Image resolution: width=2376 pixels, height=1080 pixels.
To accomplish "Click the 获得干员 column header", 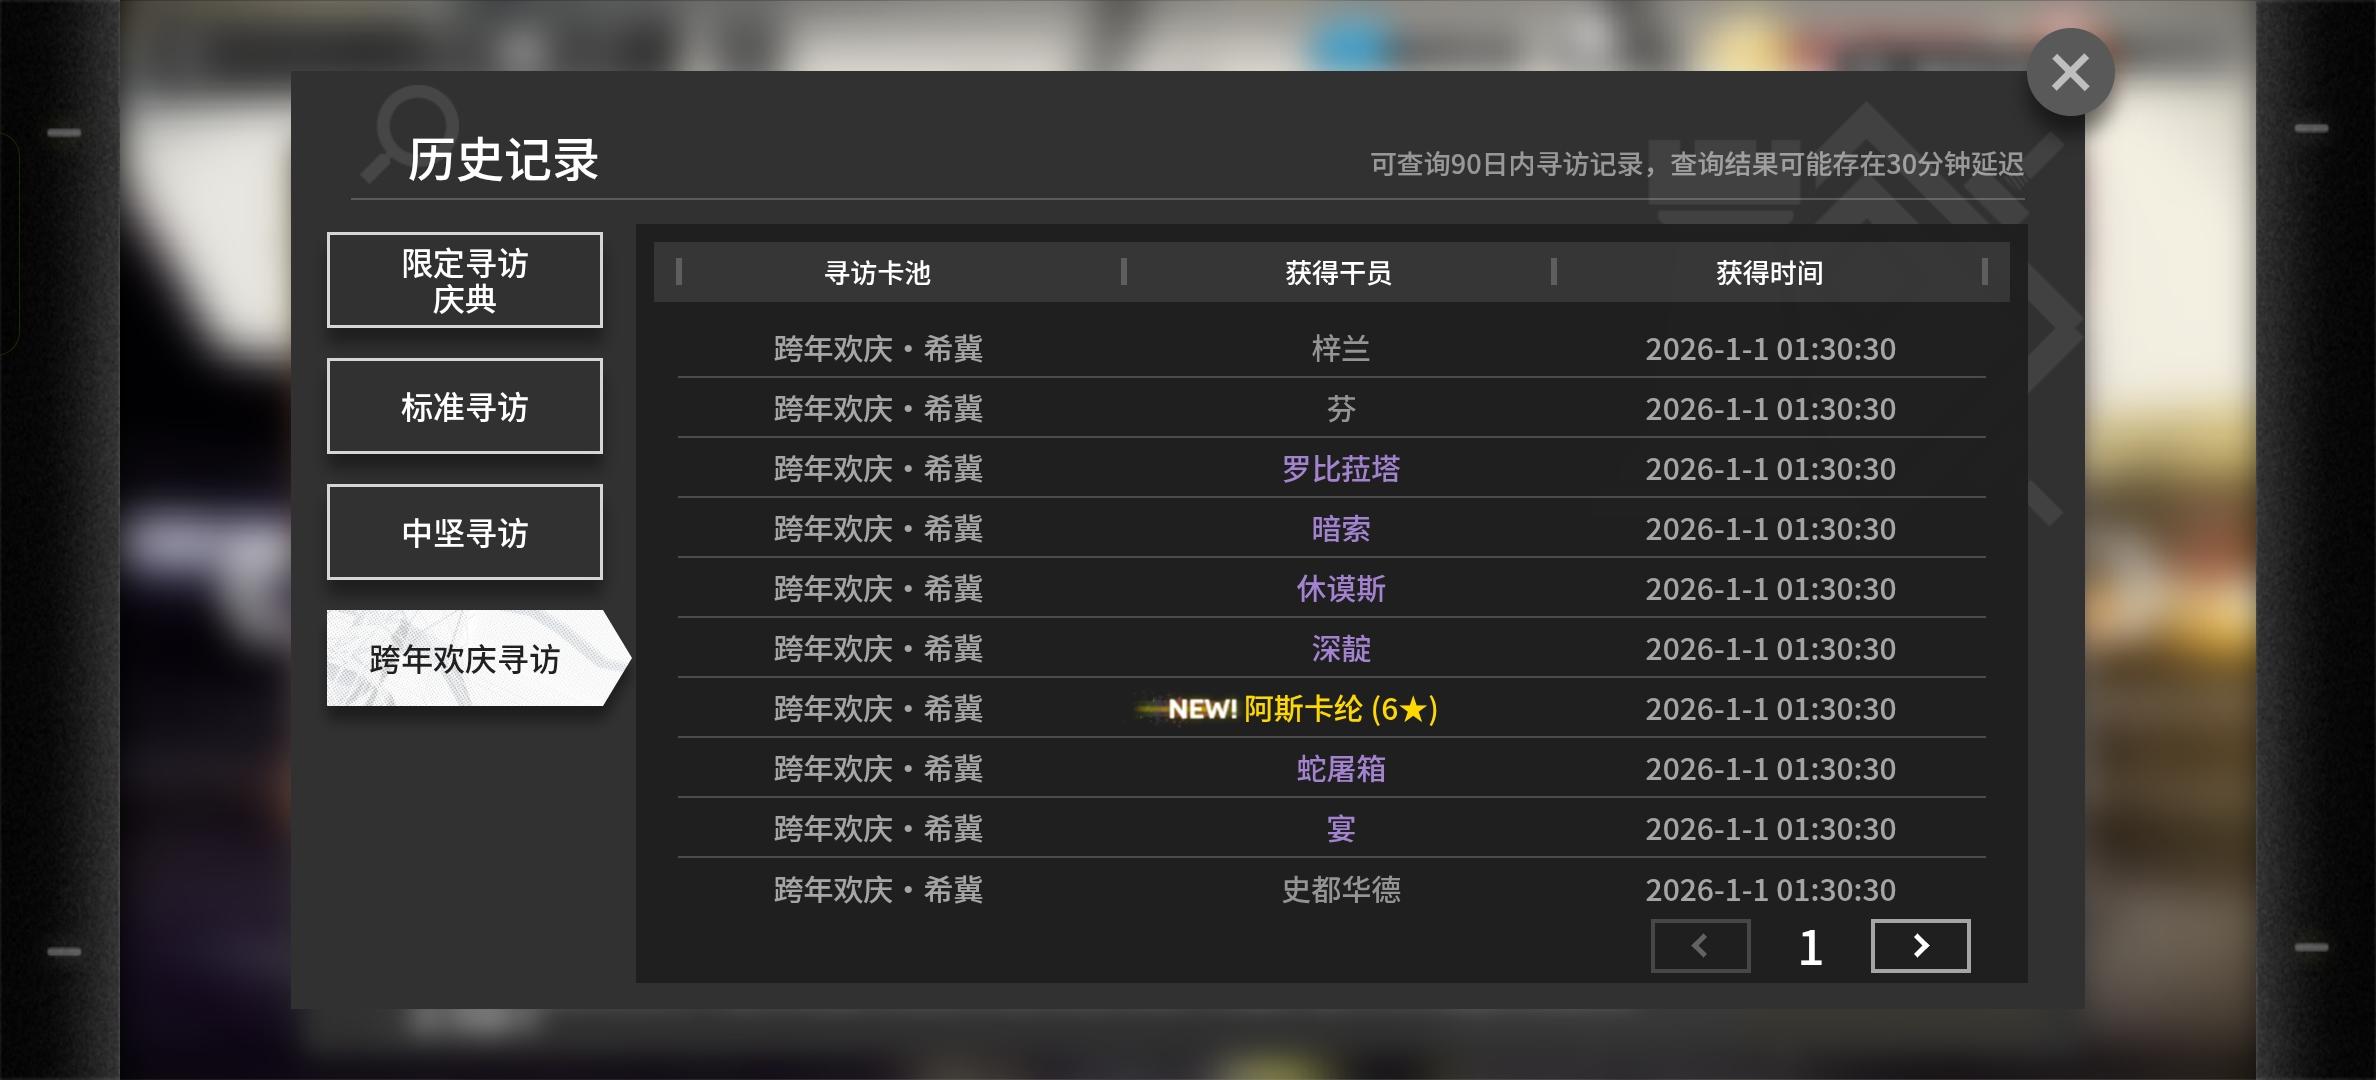I will (1338, 272).
